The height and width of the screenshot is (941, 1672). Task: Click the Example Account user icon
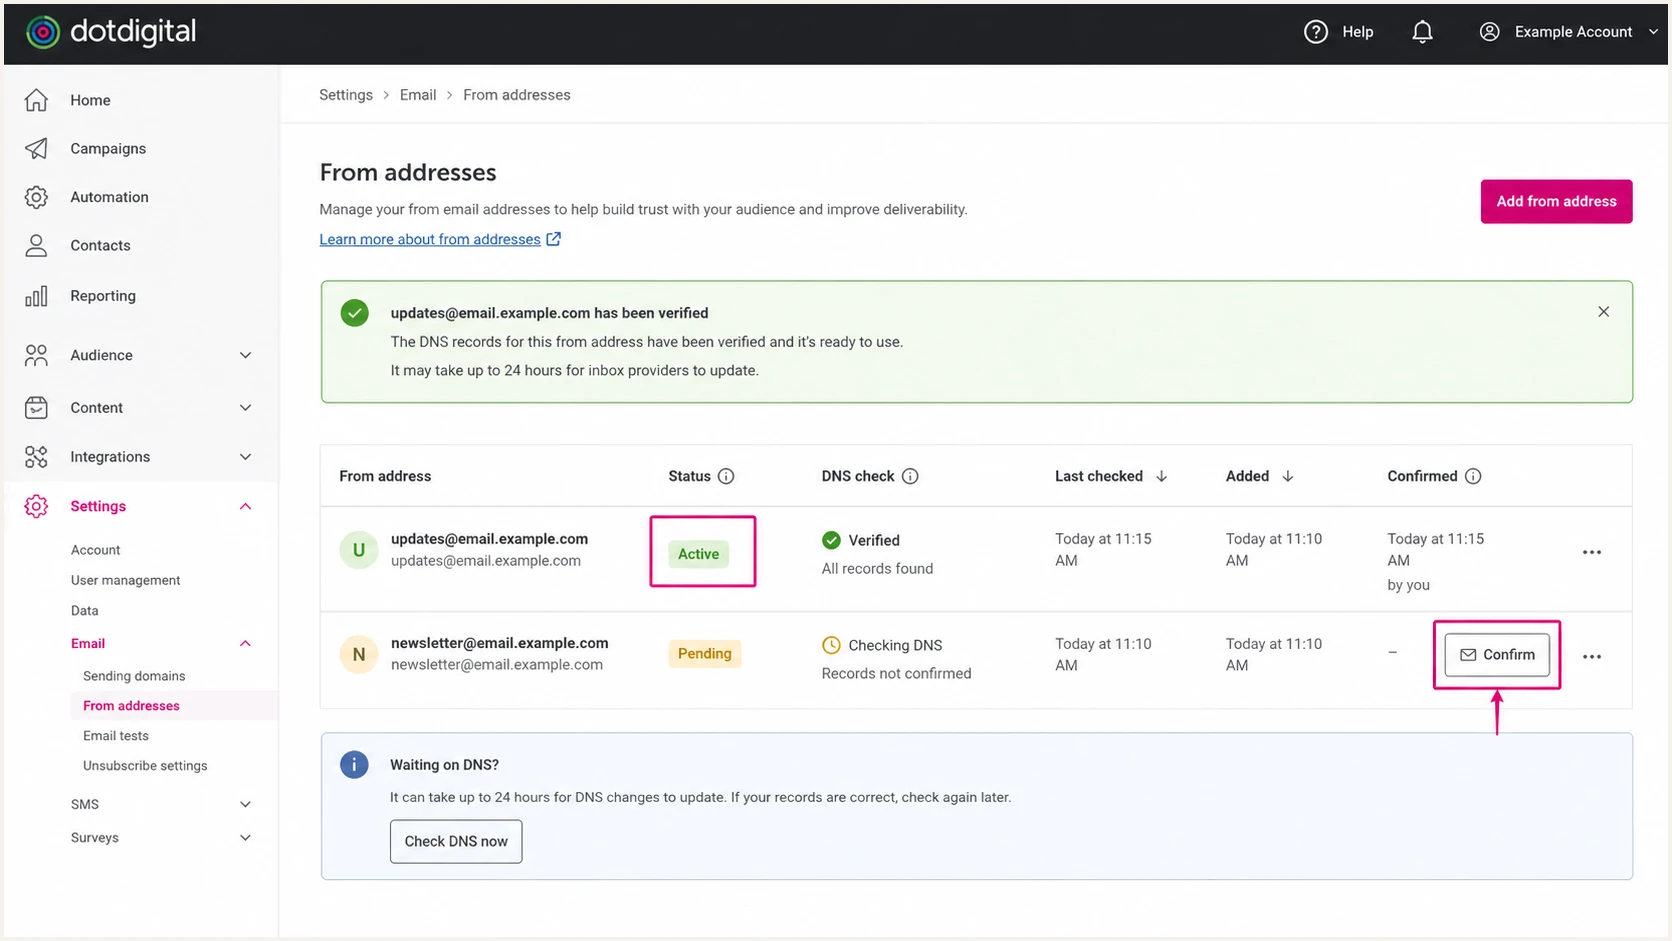pos(1489,32)
